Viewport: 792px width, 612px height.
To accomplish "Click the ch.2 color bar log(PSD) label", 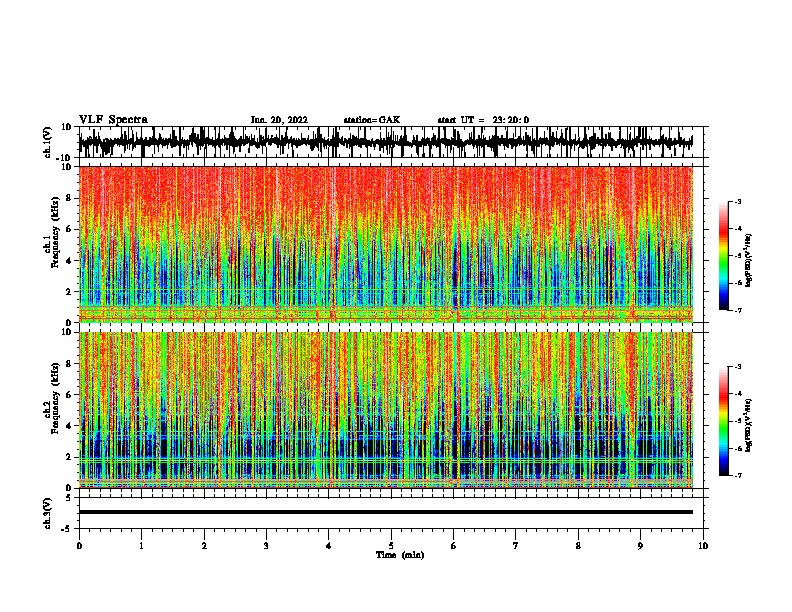I will pos(749,425).
